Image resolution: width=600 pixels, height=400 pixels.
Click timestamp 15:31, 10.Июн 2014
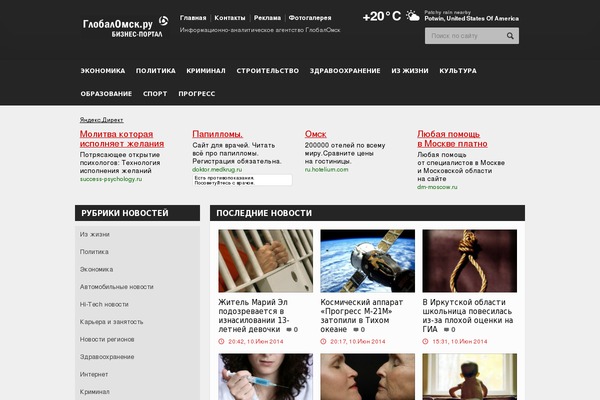460,341
